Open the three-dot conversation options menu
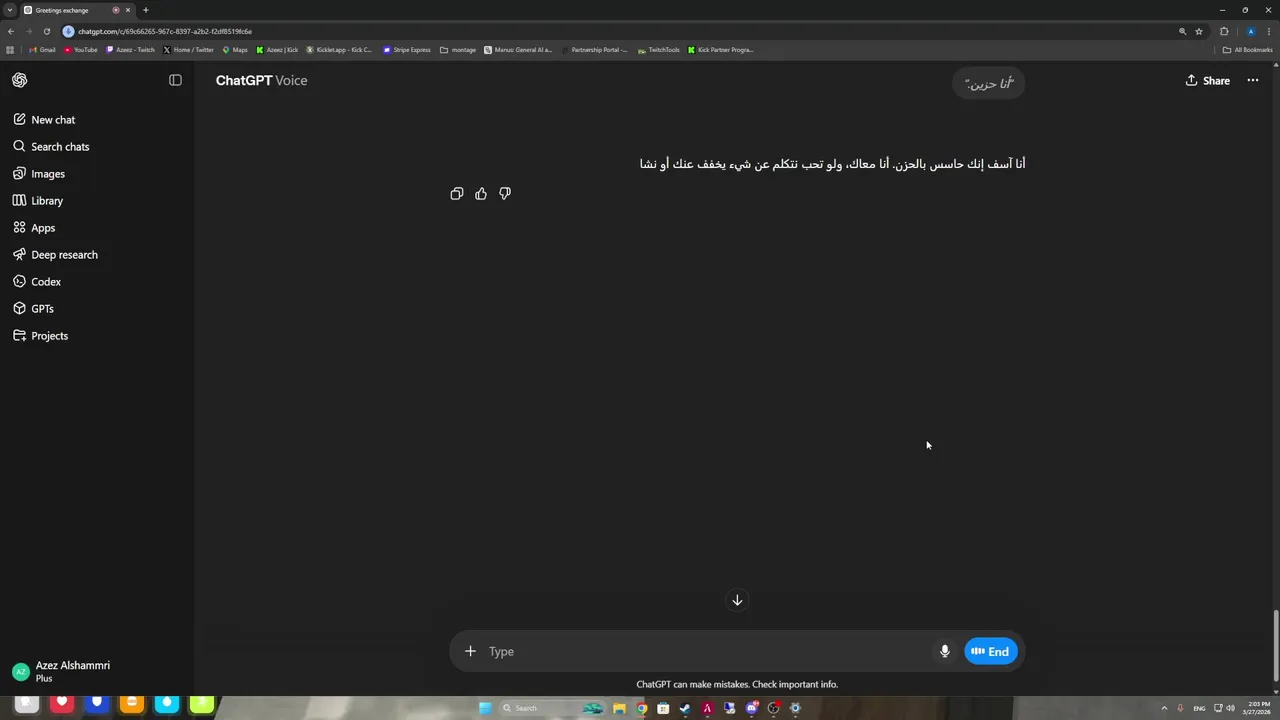The height and width of the screenshot is (720, 1280). tap(1252, 80)
